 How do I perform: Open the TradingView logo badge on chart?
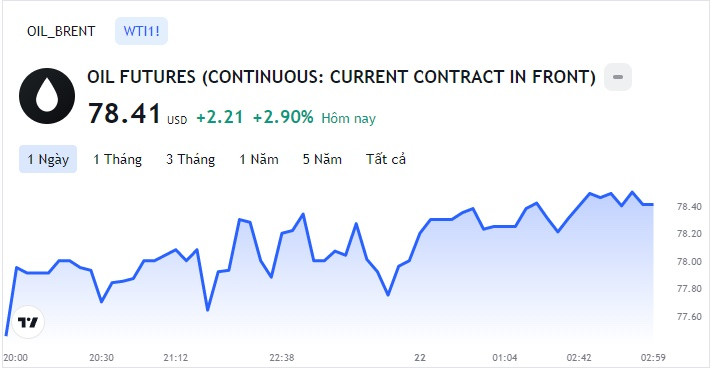[28, 322]
